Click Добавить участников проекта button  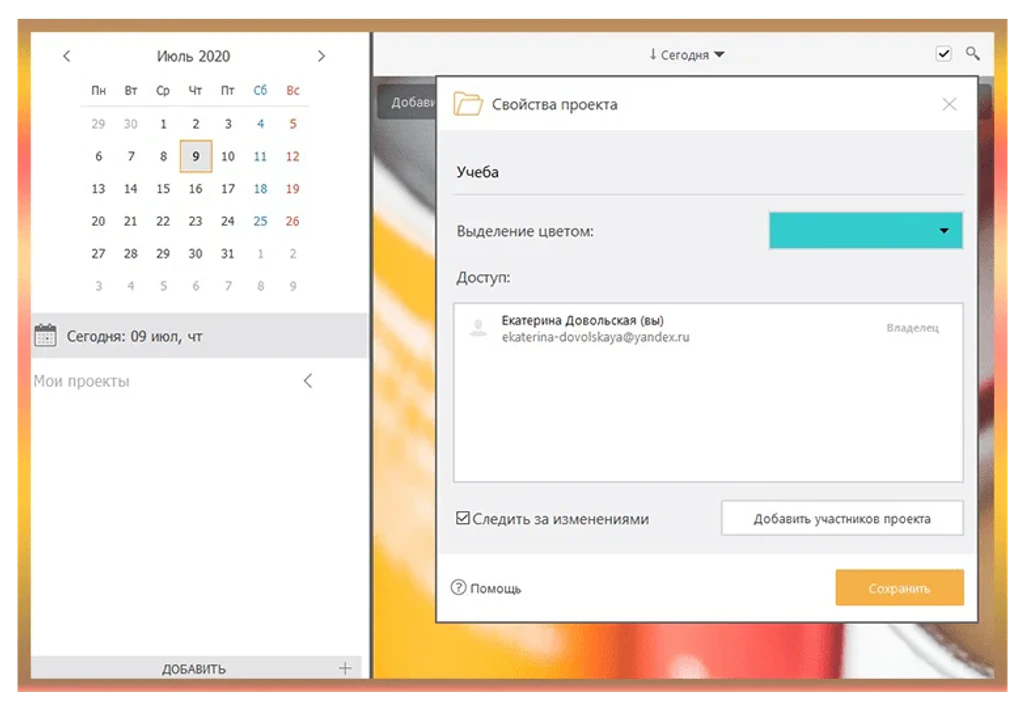[x=842, y=519]
